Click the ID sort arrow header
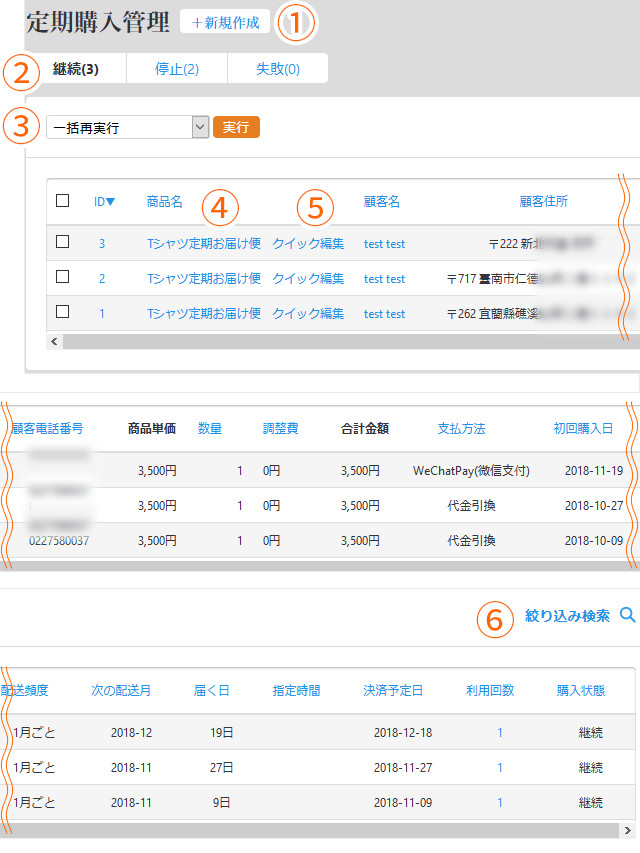Screen dimensions: 640x853 tap(104, 201)
